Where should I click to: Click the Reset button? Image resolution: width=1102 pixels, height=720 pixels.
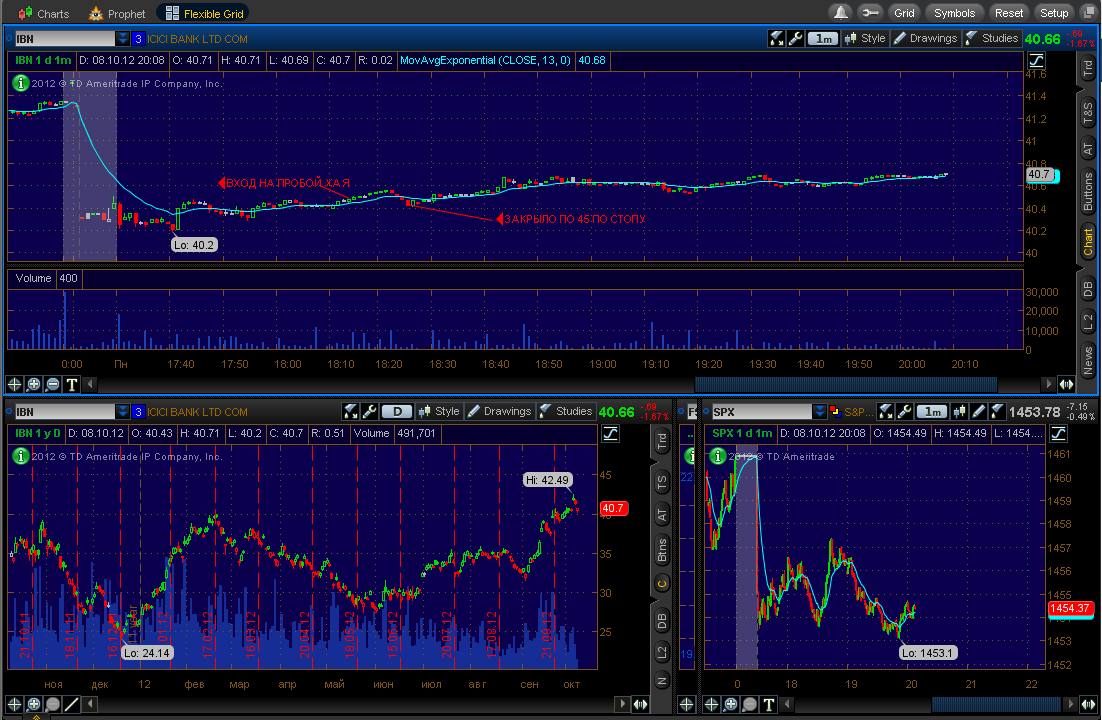point(1009,13)
